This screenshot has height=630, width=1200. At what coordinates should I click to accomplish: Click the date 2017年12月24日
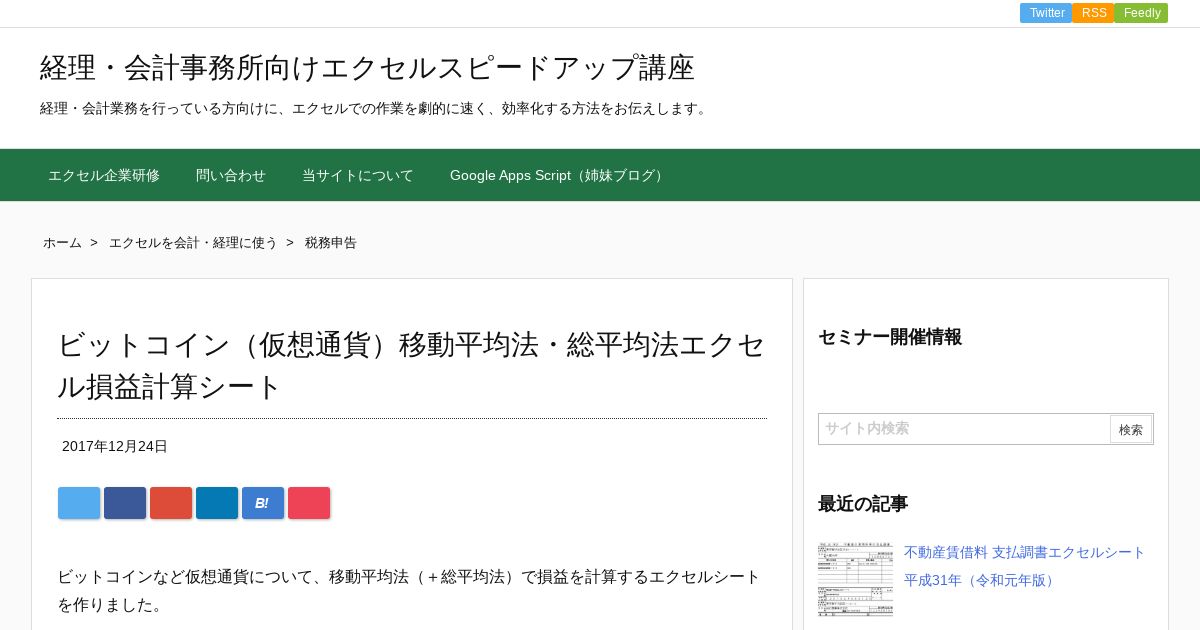115,446
